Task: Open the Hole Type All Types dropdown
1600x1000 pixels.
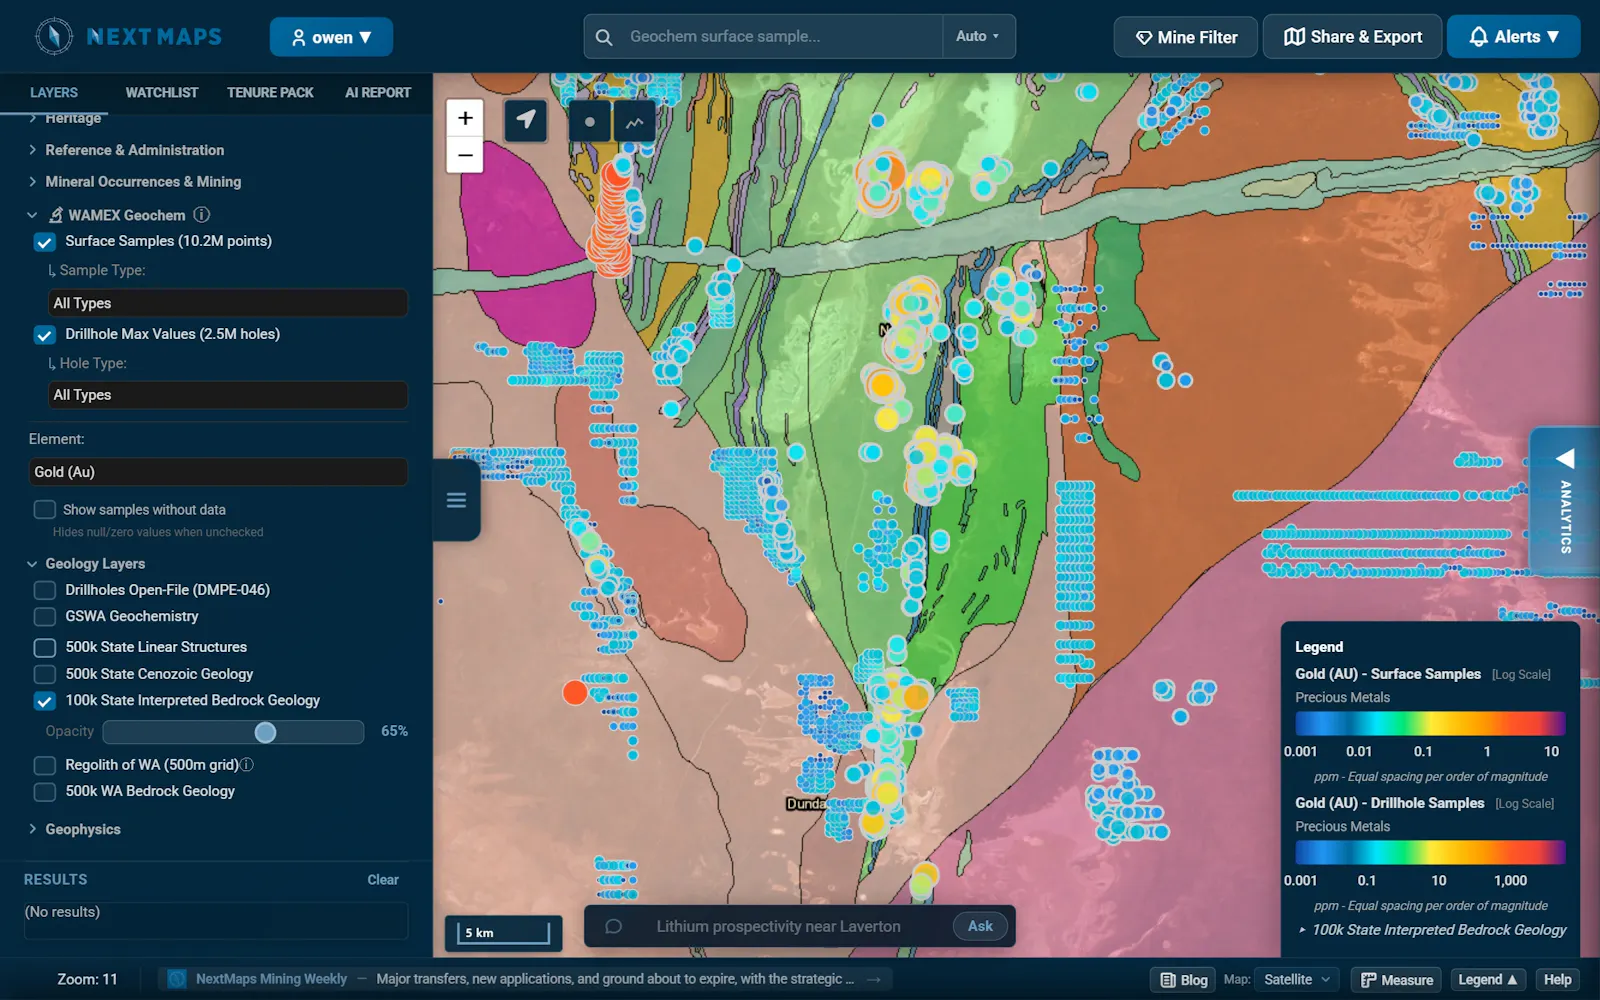Action: pyautogui.click(x=228, y=395)
